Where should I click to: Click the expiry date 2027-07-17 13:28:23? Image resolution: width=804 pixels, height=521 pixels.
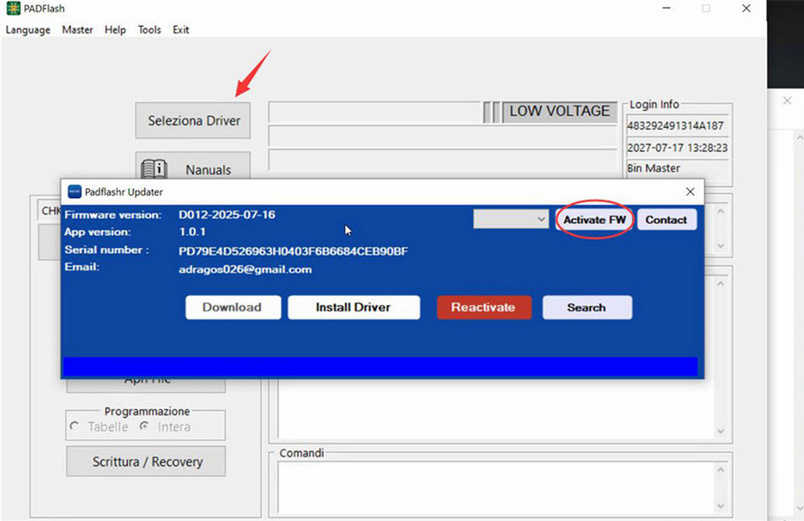677,148
